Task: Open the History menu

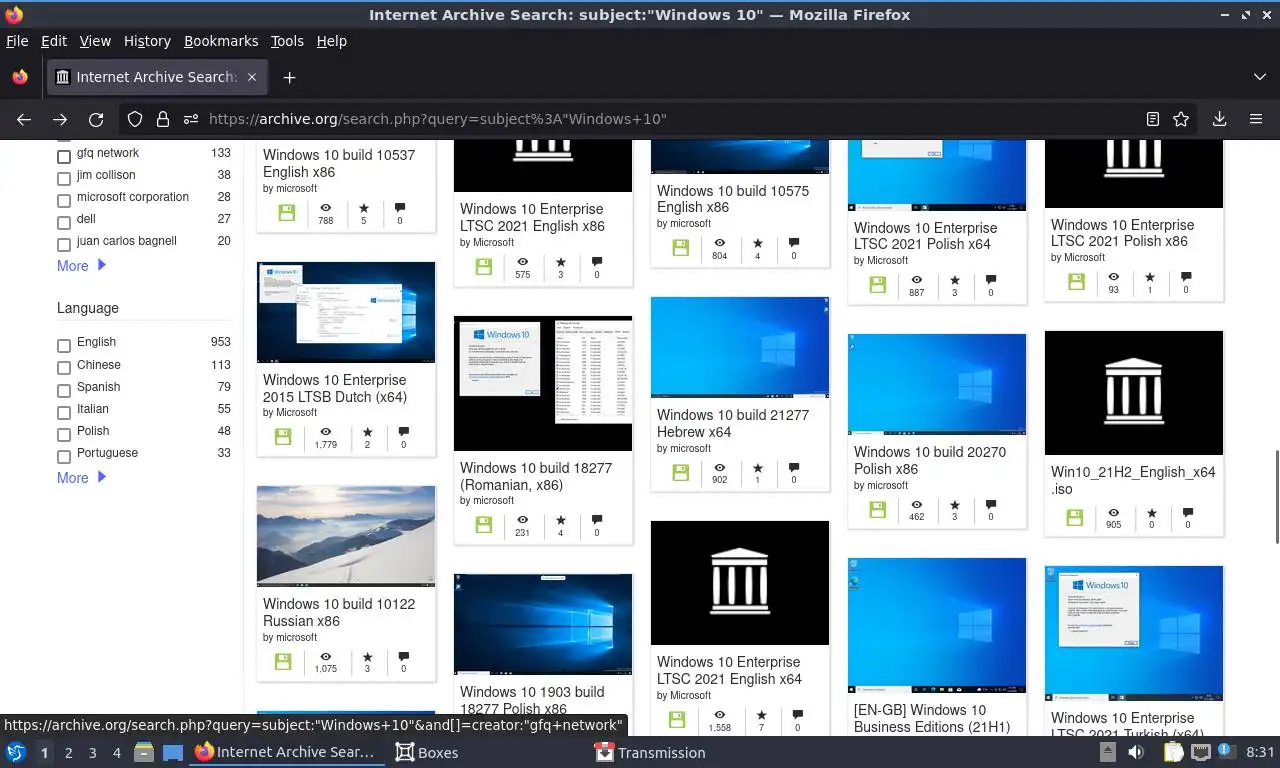Action: (x=147, y=41)
